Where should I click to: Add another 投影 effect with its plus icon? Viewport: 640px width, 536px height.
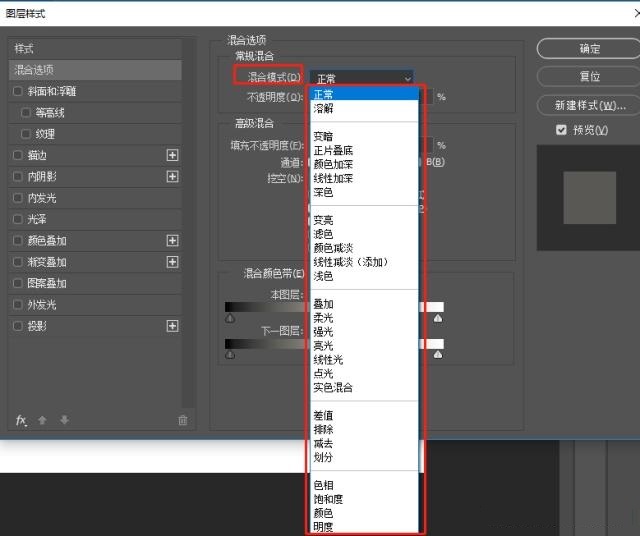(x=172, y=326)
